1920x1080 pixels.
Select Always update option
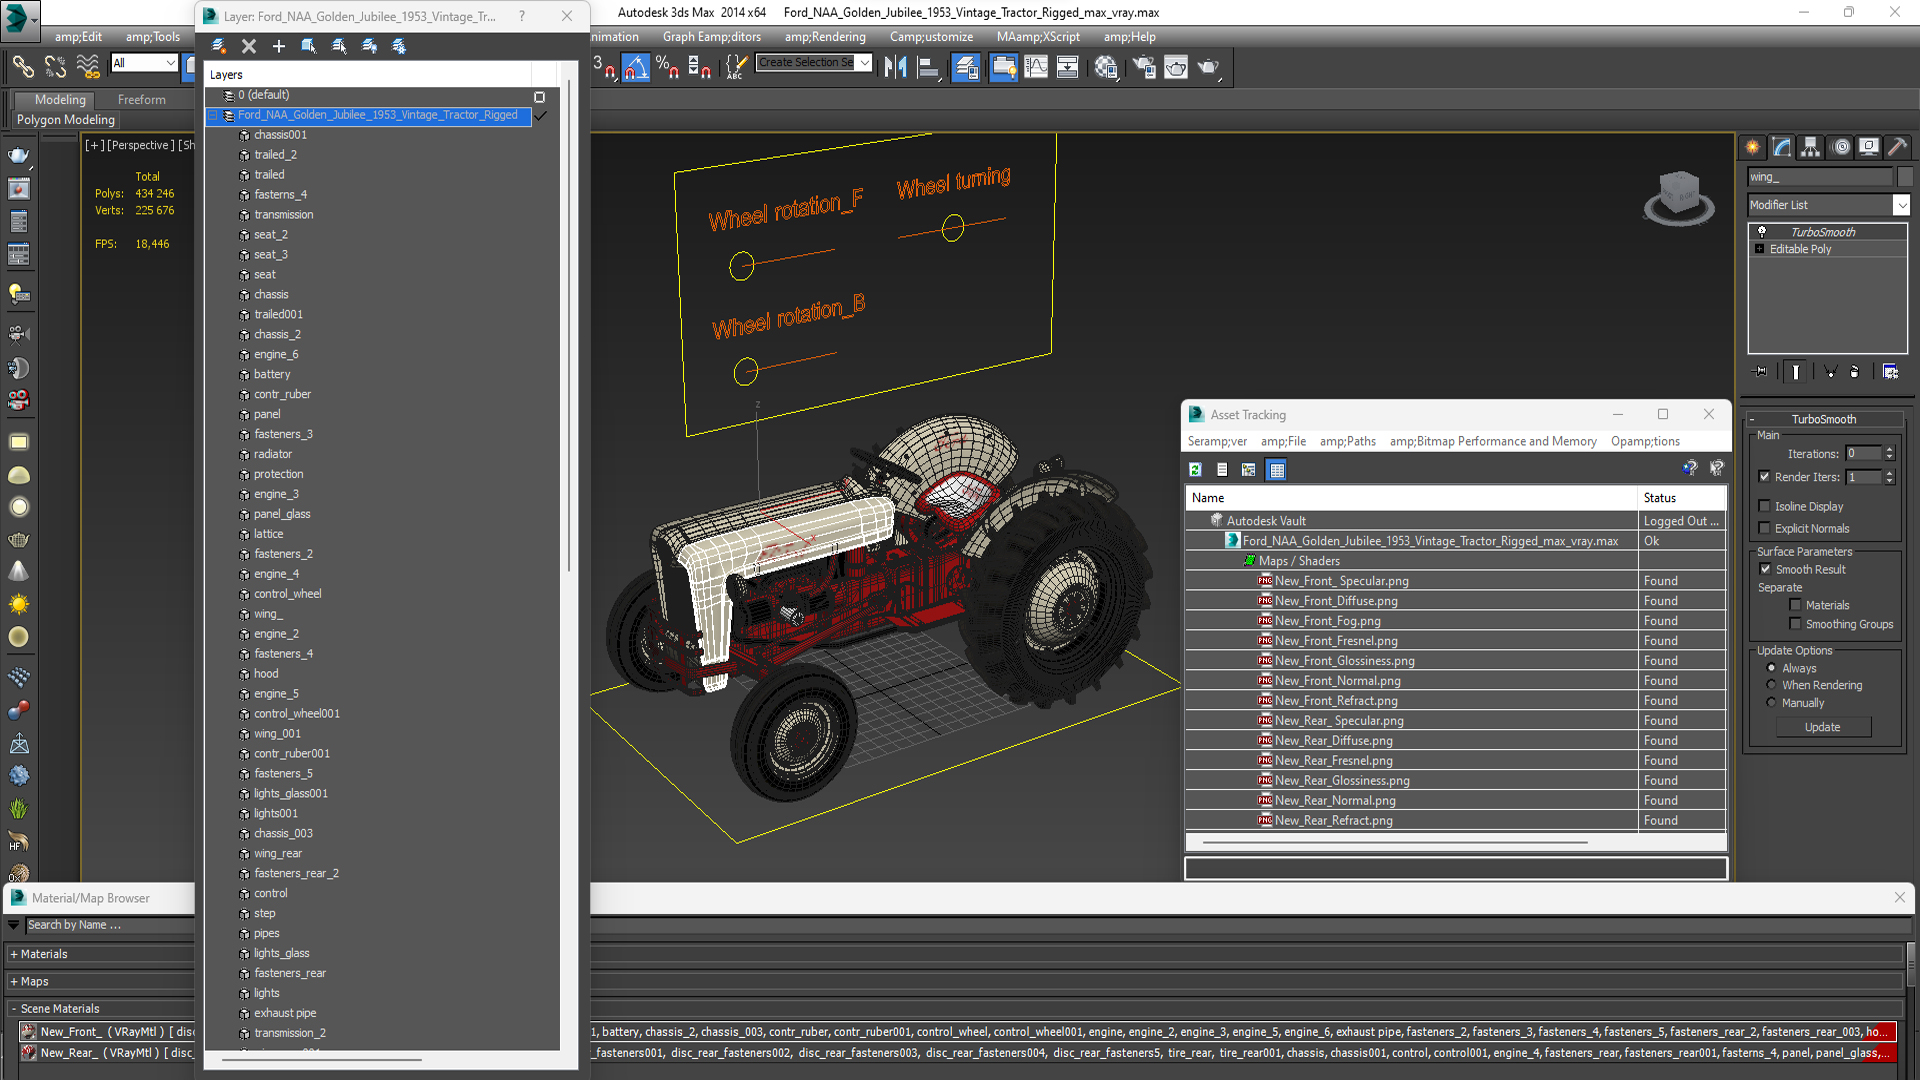tap(1771, 668)
